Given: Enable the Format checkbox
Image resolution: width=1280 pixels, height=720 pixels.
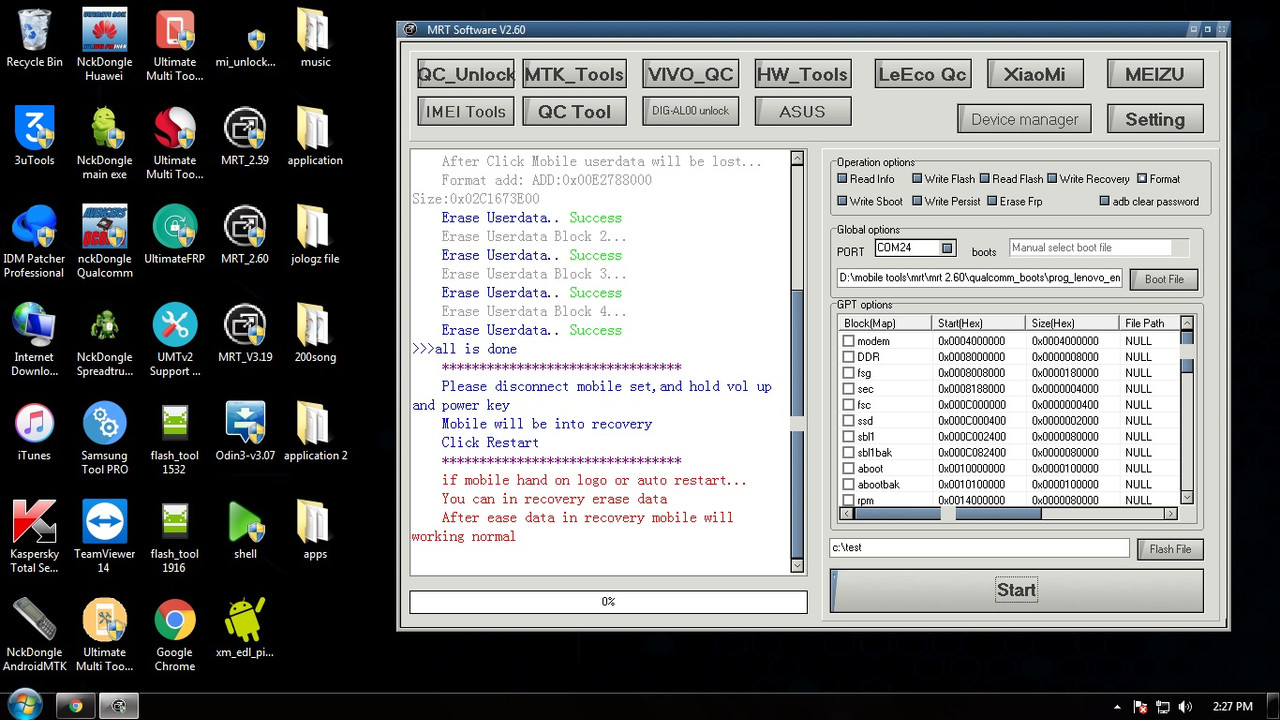Looking at the screenshot, I should pos(1142,179).
